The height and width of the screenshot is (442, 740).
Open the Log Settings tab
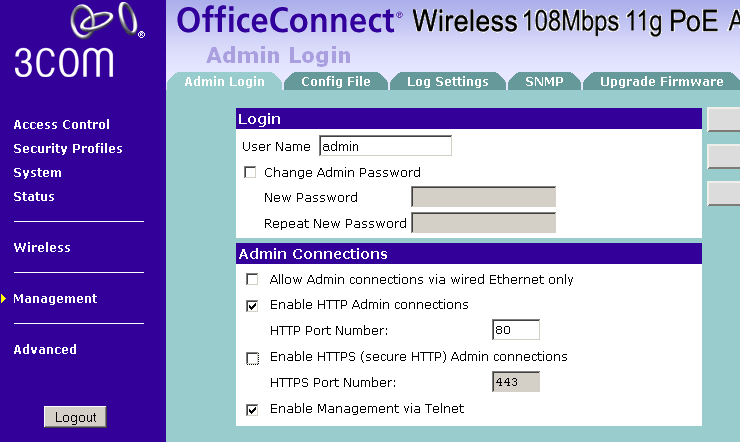tap(447, 82)
